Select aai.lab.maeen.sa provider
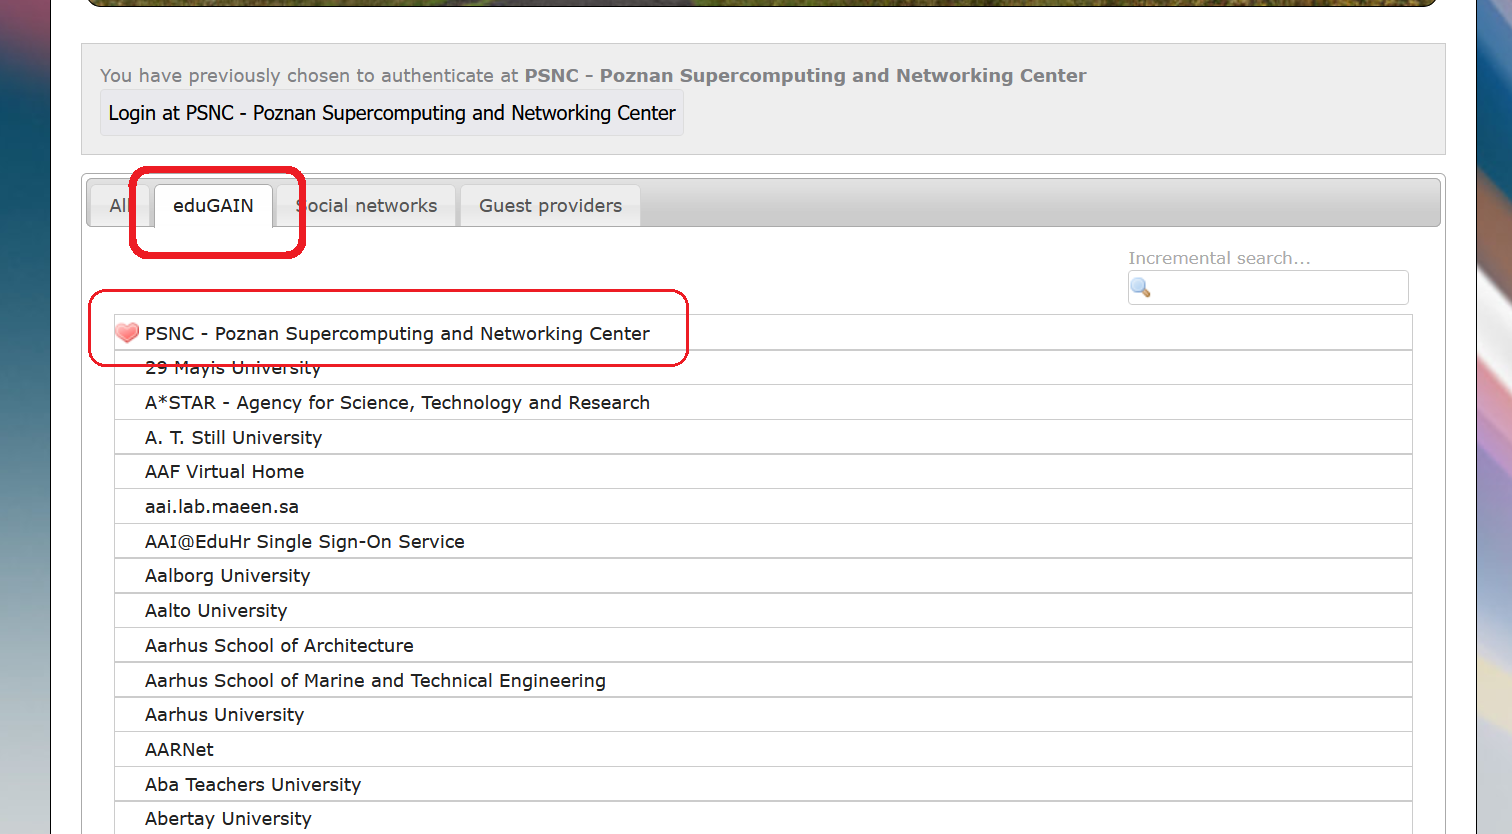The image size is (1512, 834). pyautogui.click(x=763, y=507)
